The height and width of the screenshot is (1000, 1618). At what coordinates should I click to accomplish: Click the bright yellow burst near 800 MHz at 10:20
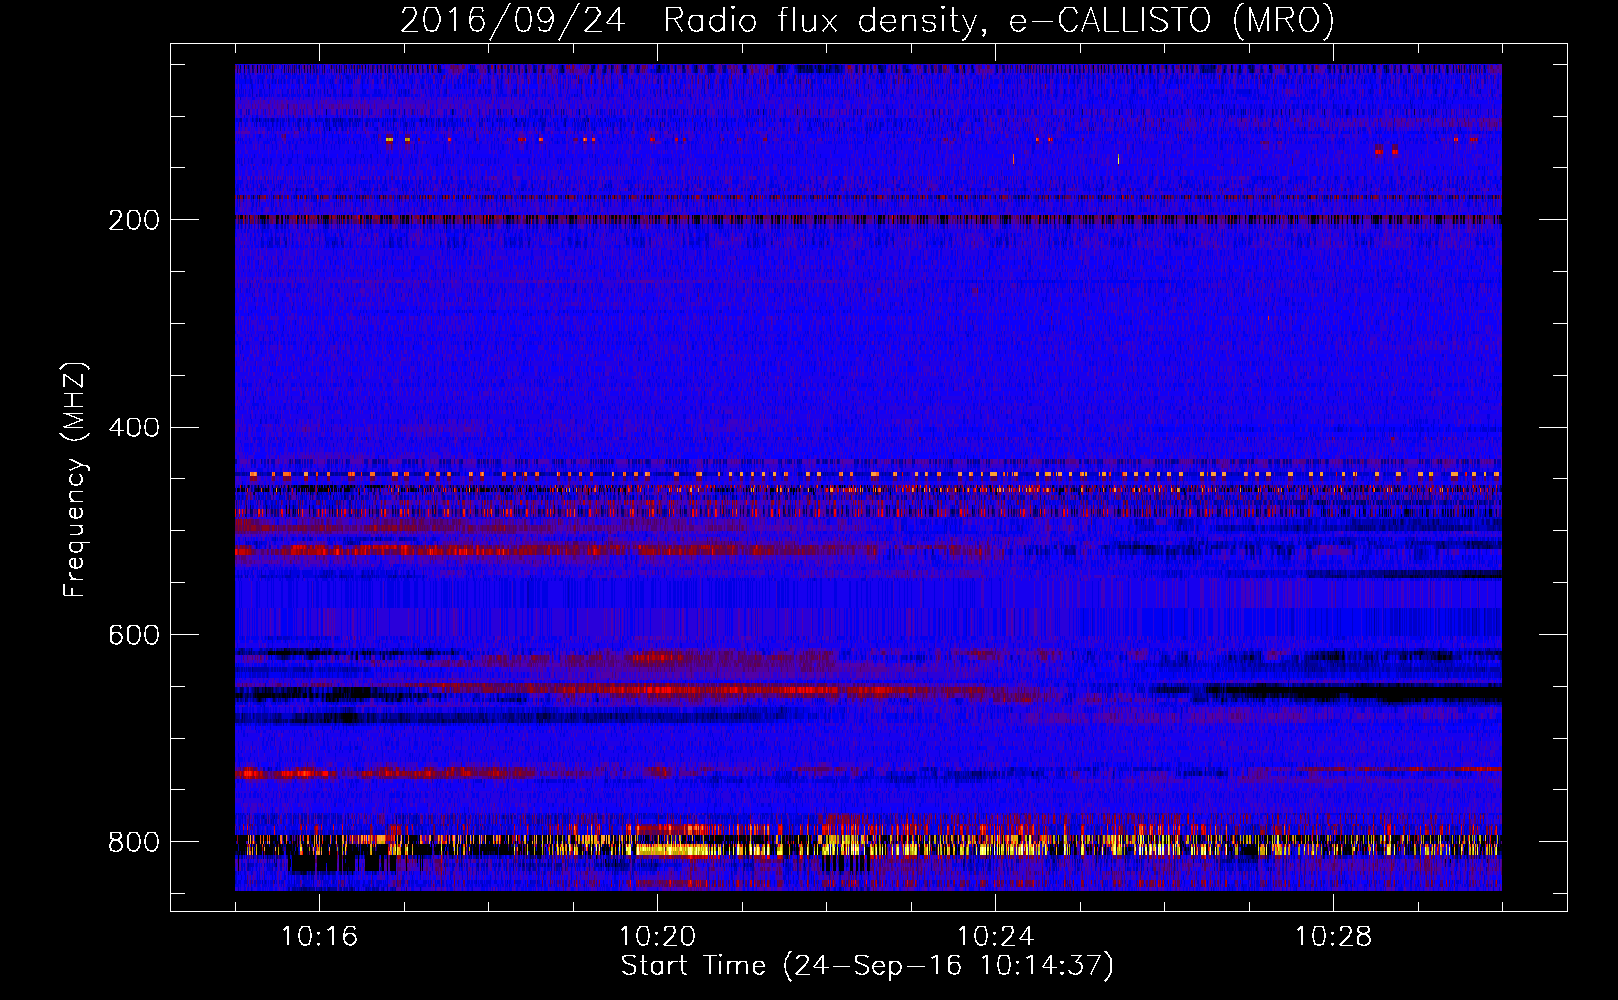pos(672,850)
